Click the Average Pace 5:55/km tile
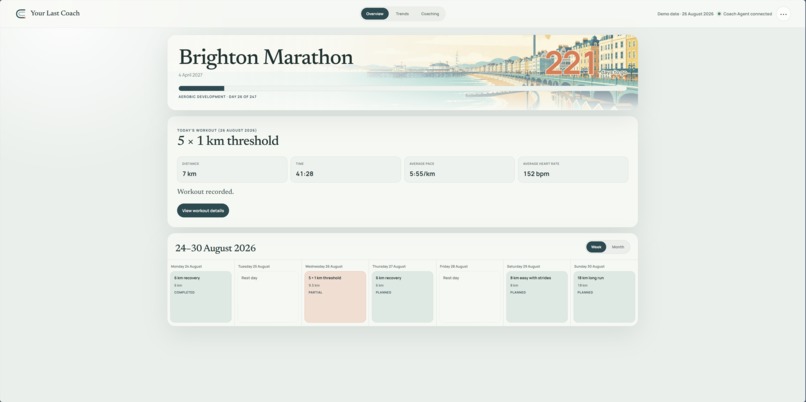Viewport: 806px width, 402px height. coord(460,169)
